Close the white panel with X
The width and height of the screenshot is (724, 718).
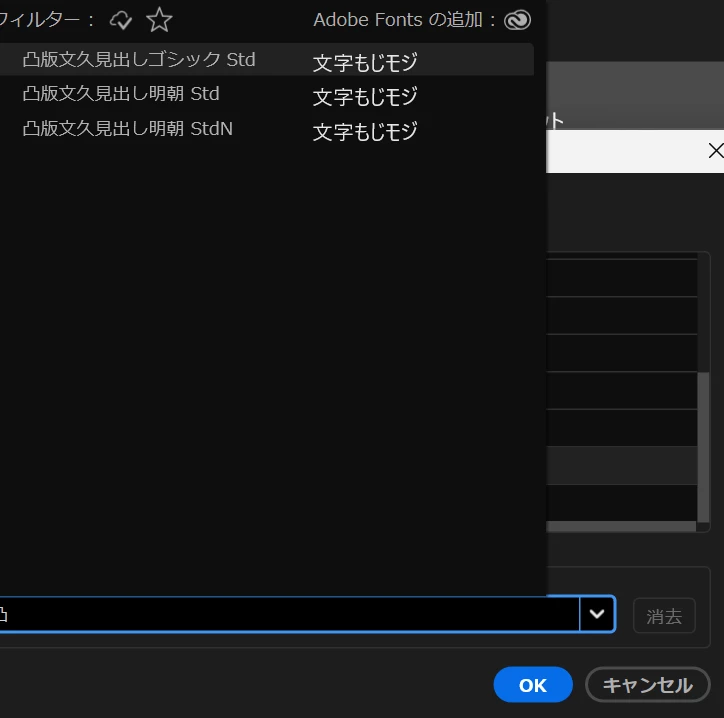point(716,151)
